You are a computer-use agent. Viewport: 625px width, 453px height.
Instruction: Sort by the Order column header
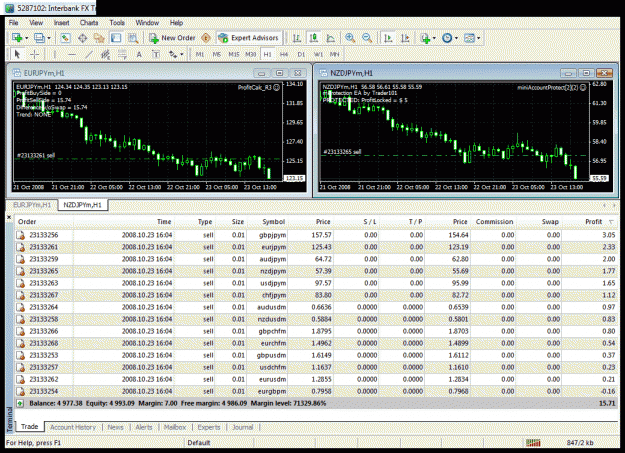pos(27,222)
